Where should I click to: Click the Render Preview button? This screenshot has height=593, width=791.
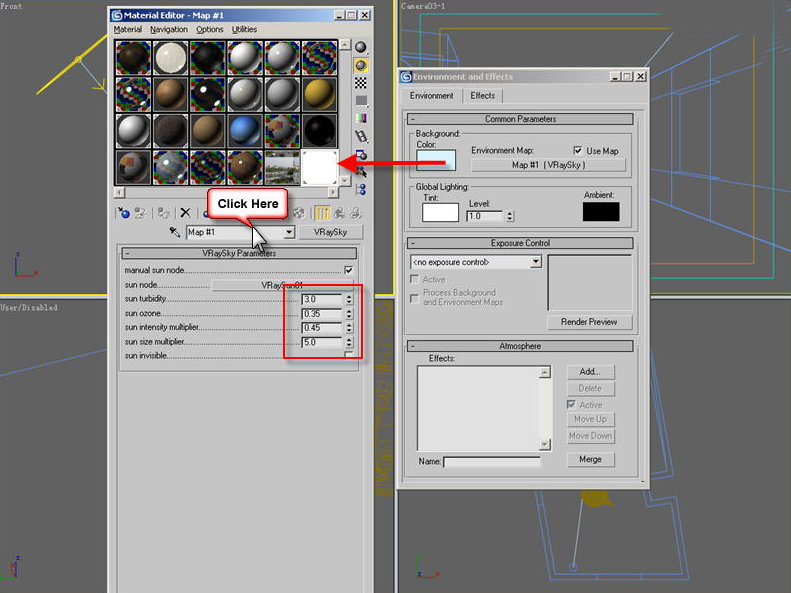click(x=589, y=322)
